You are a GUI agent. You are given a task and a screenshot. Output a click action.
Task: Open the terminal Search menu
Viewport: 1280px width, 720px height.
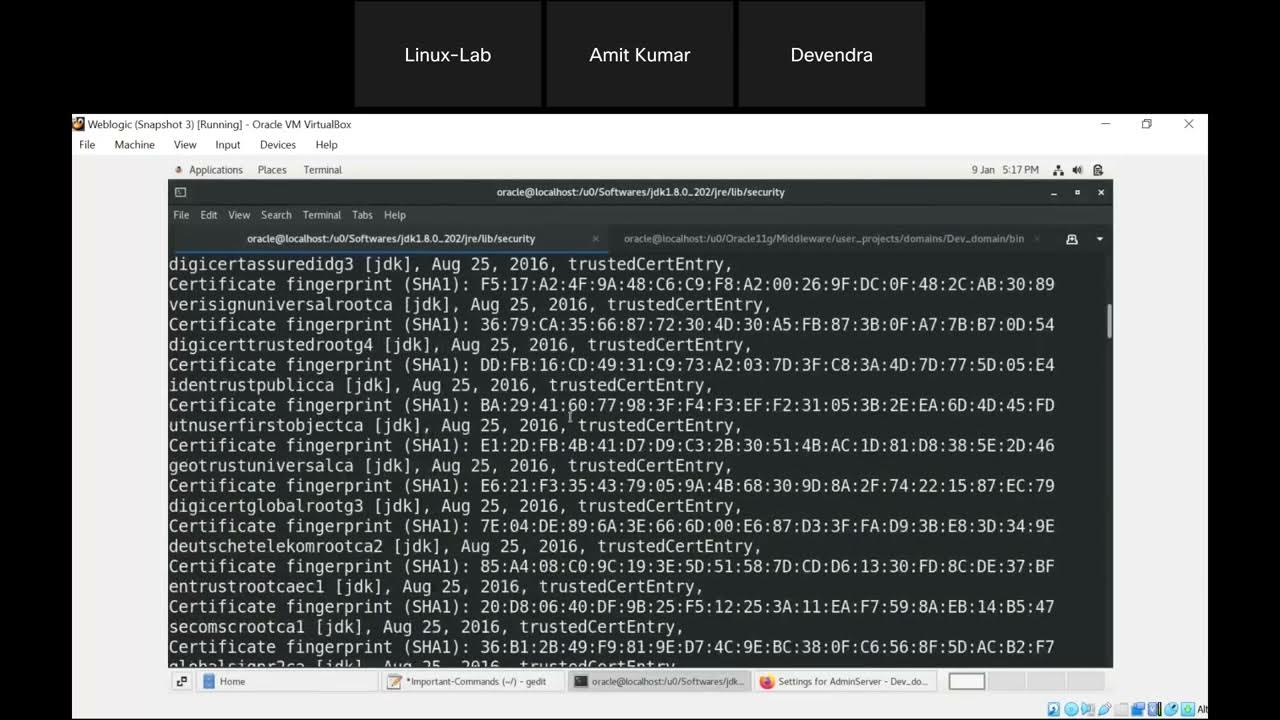pyautogui.click(x=276, y=215)
